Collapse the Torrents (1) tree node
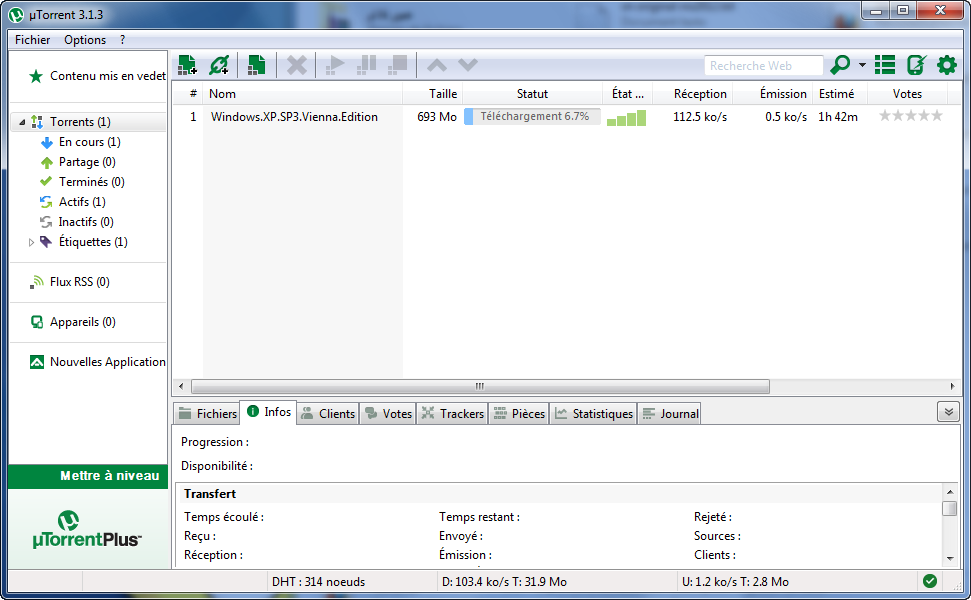Viewport: 971px width, 600px height. click(x=22, y=122)
